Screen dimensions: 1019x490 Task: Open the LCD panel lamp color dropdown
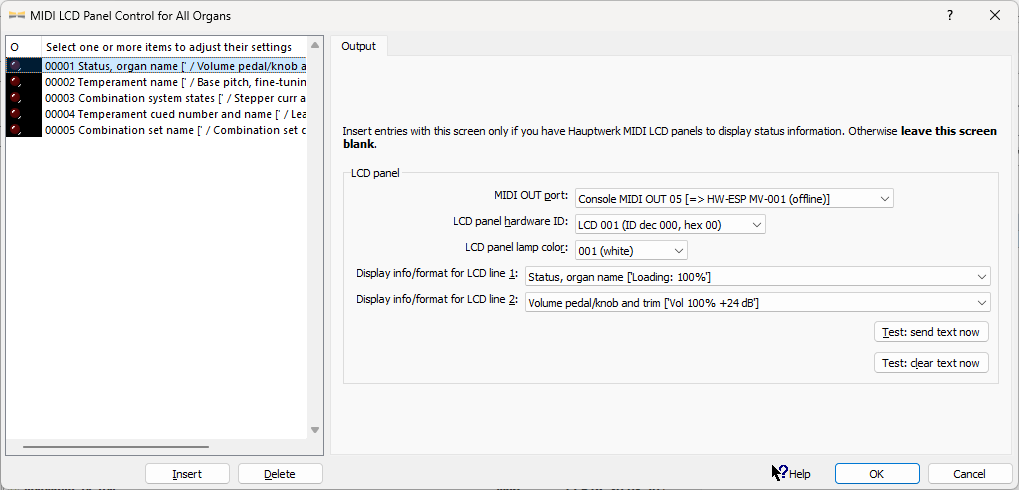(x=631, y=250)
